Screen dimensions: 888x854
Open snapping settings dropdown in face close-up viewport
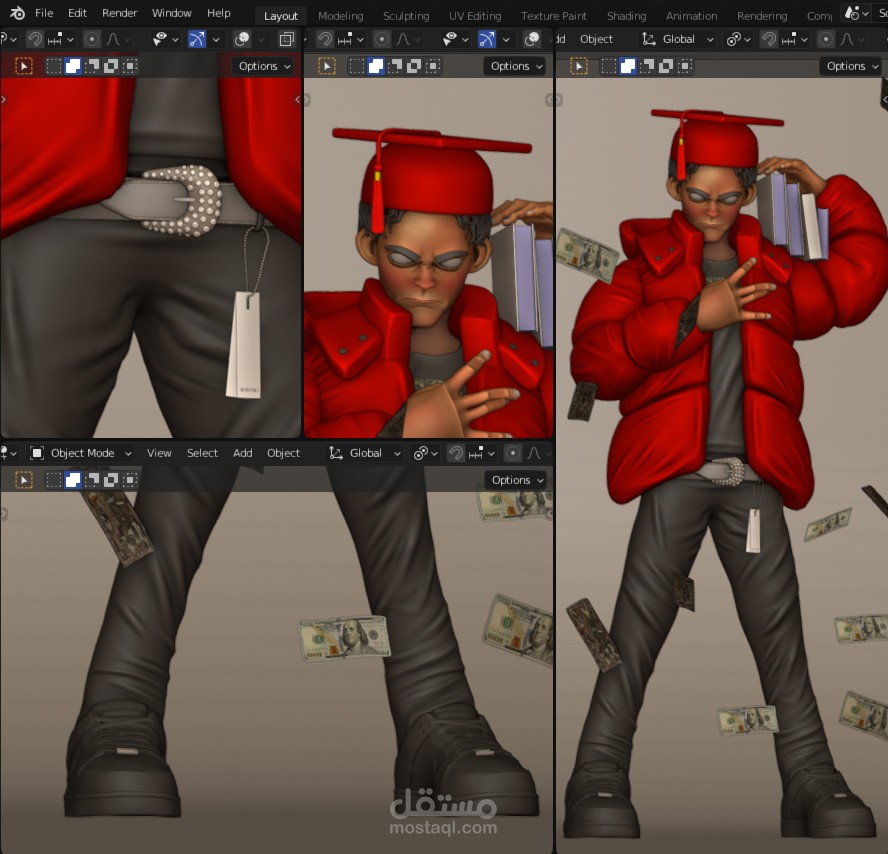point(351,39)
